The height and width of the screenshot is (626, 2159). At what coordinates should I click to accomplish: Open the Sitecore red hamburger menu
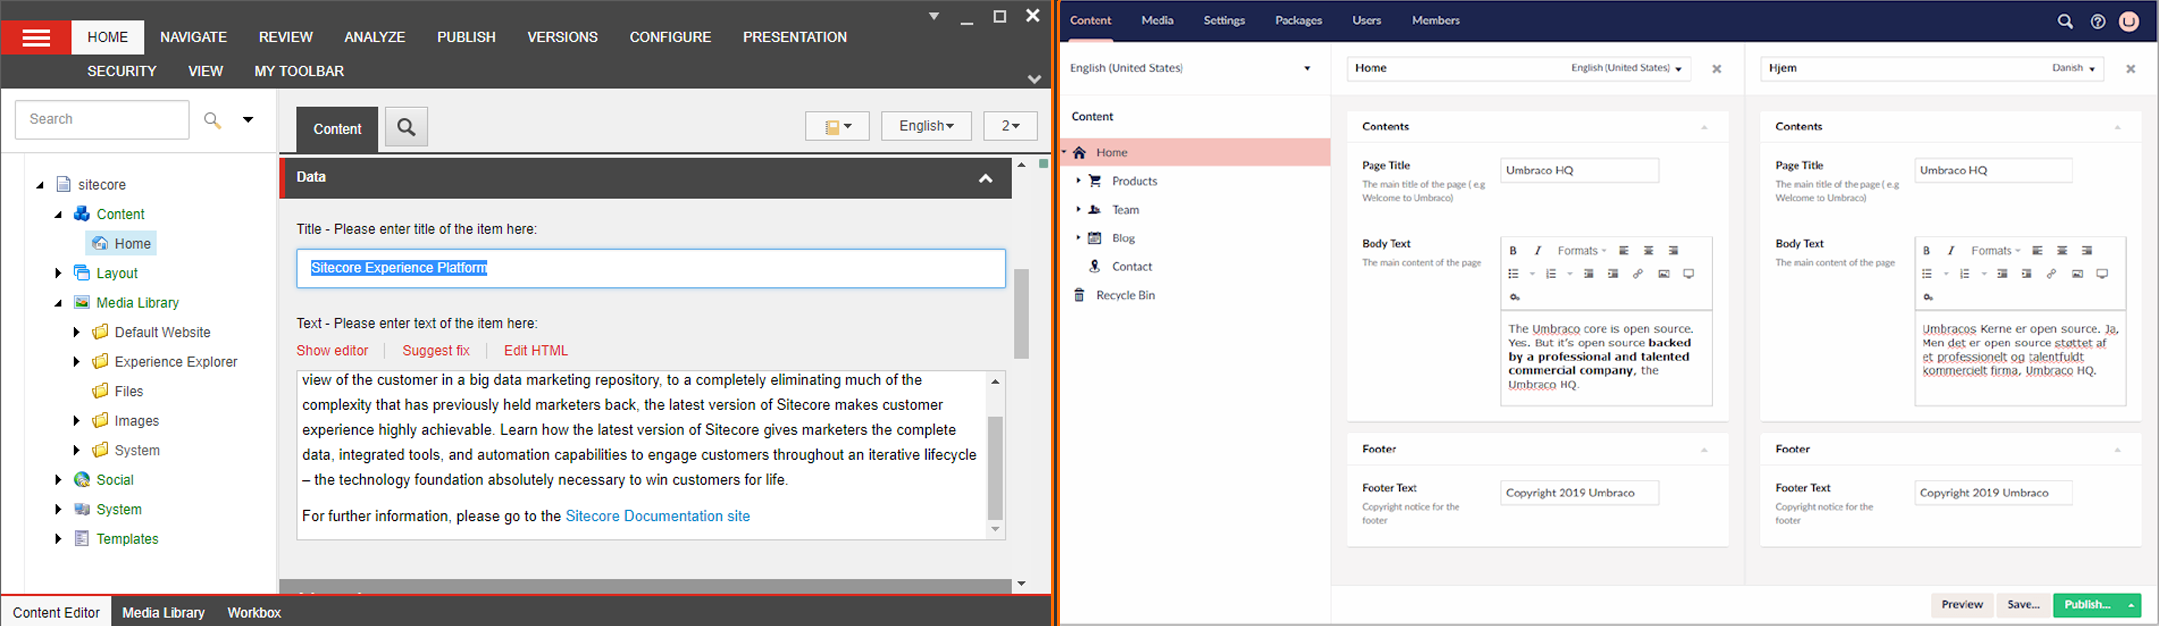pyautogui.click(x=36, y=38)
